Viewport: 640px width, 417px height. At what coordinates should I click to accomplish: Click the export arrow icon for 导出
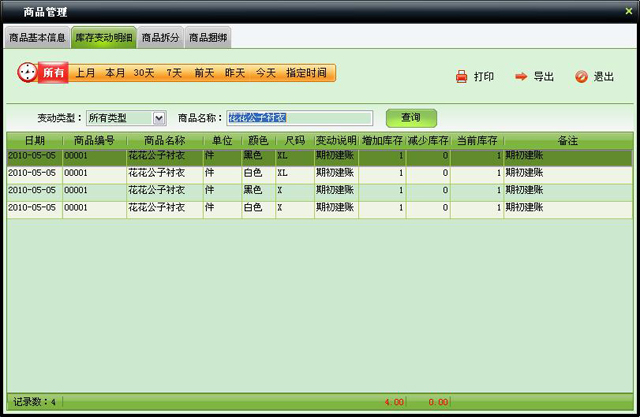coord(521,77)
